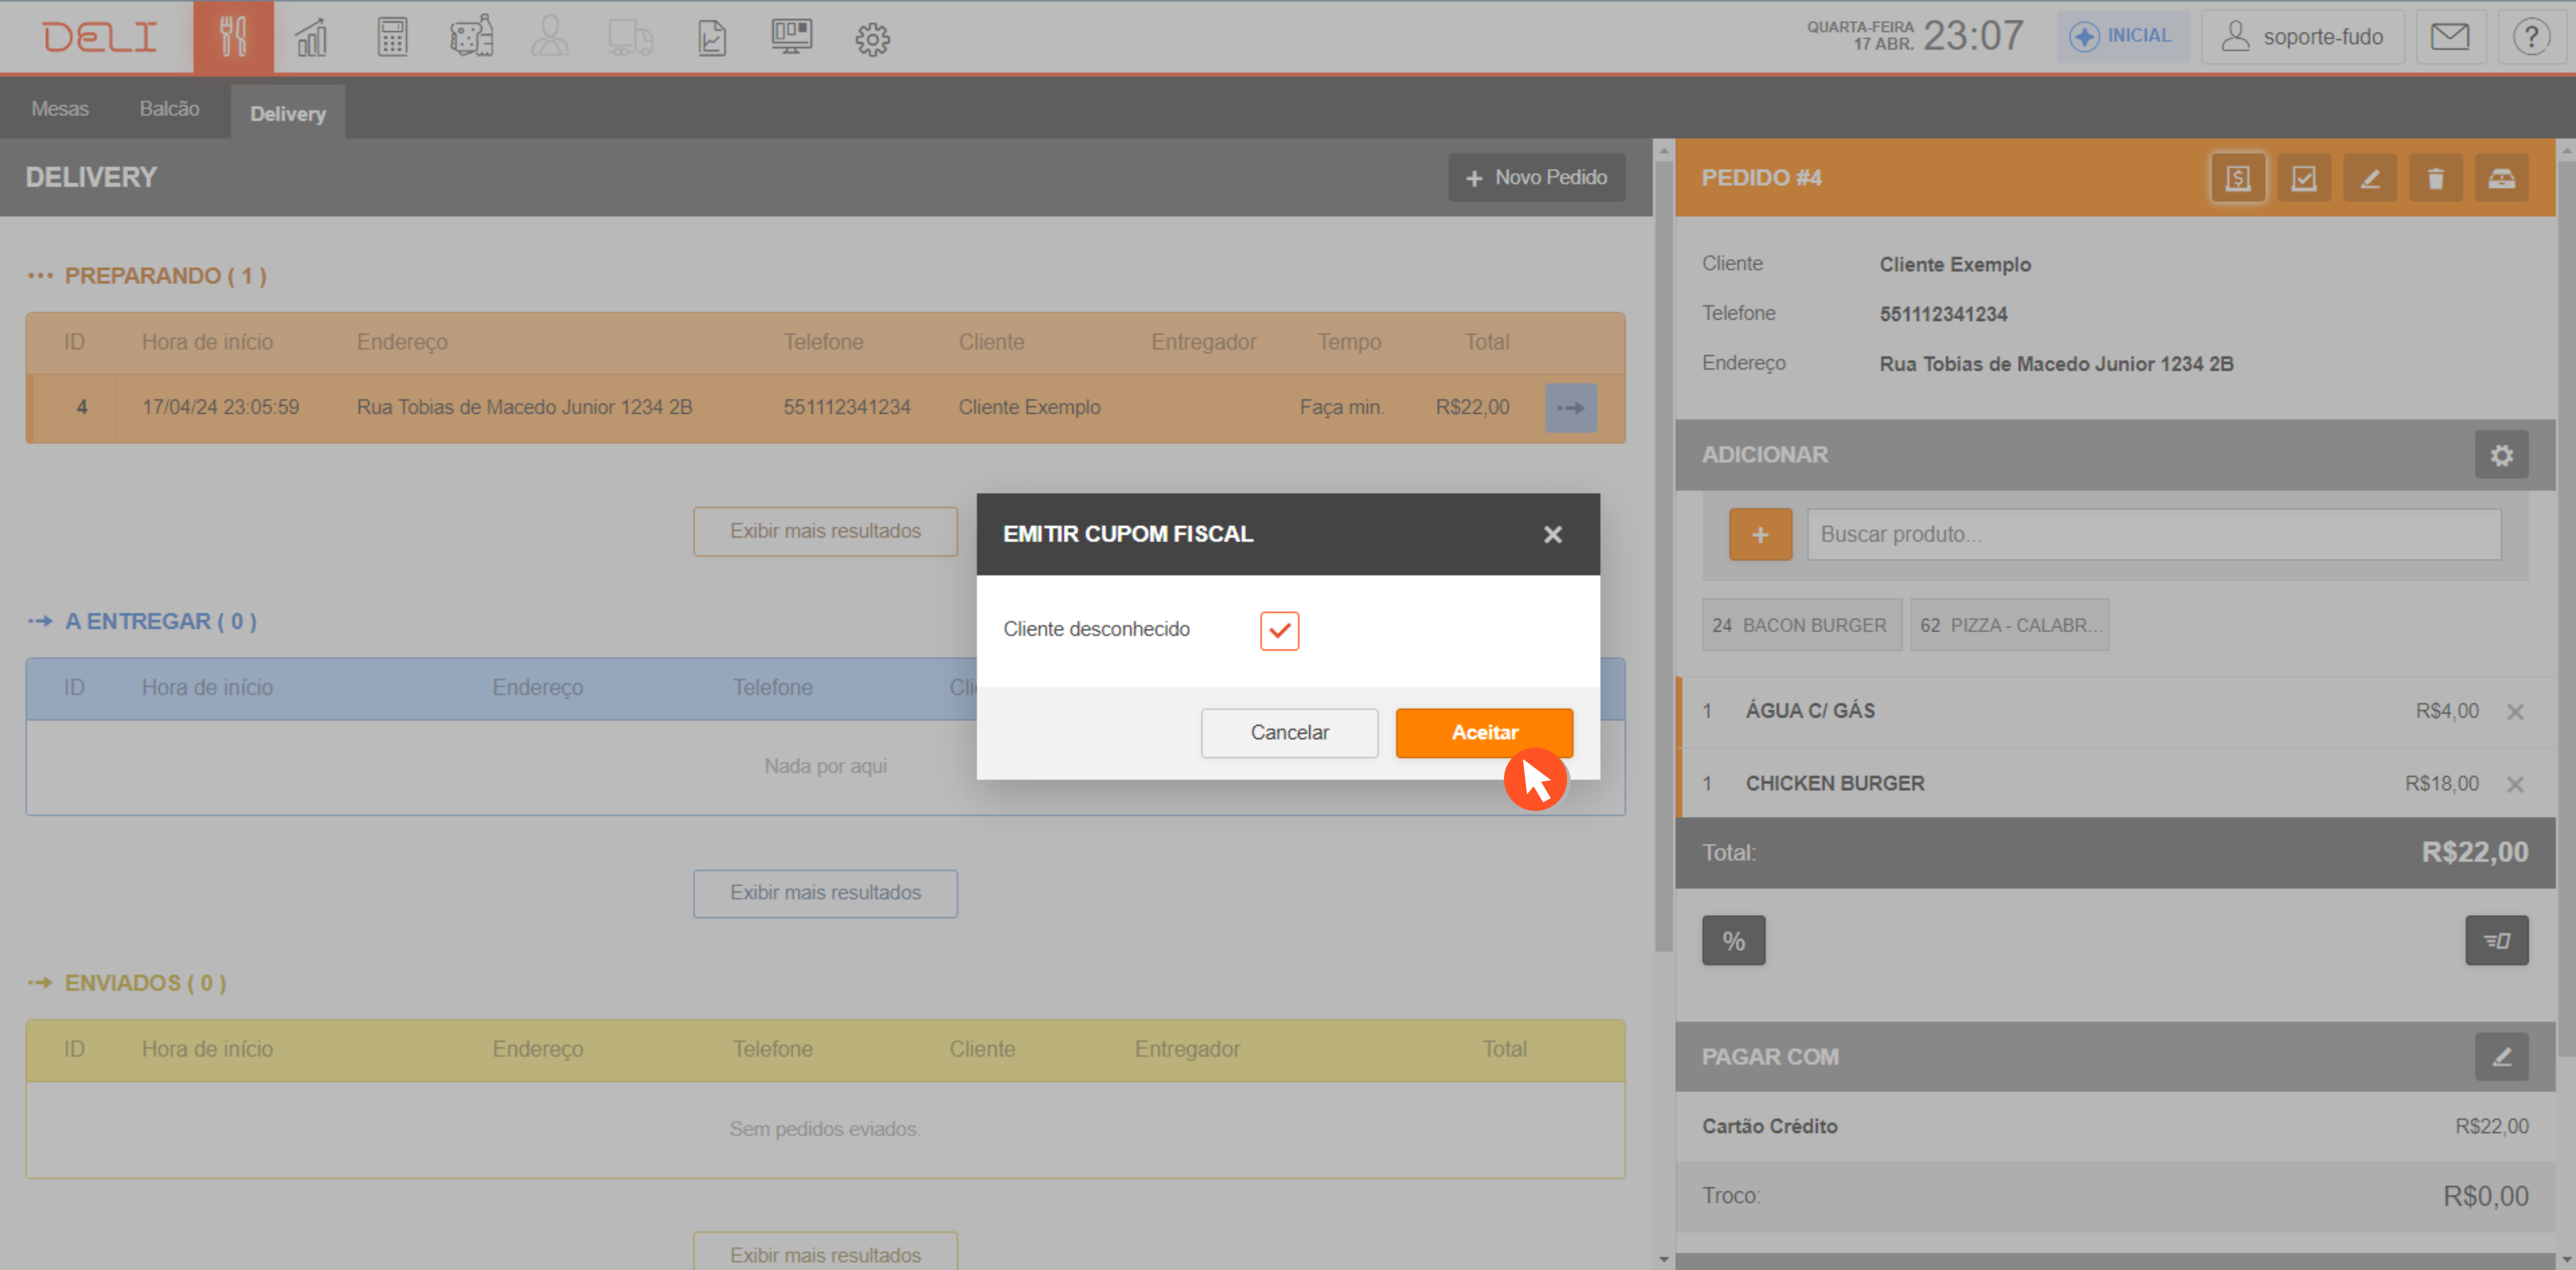Click phone 551112341234 in order panel
Screen dimensions: 2576x1270
(1942, 314)
